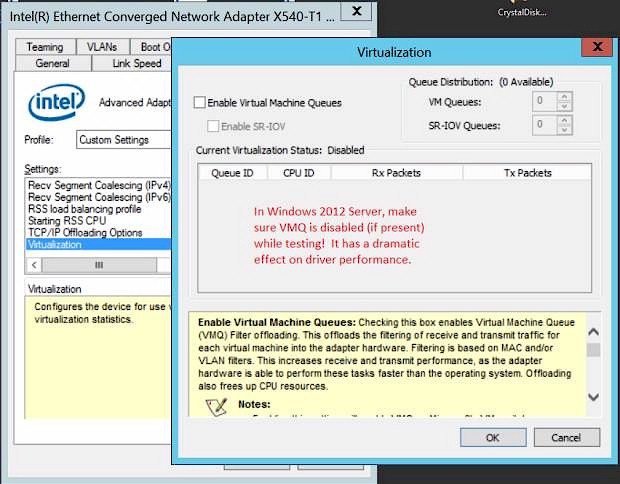Increase VM Queues spinner value

tap(564, 96)
